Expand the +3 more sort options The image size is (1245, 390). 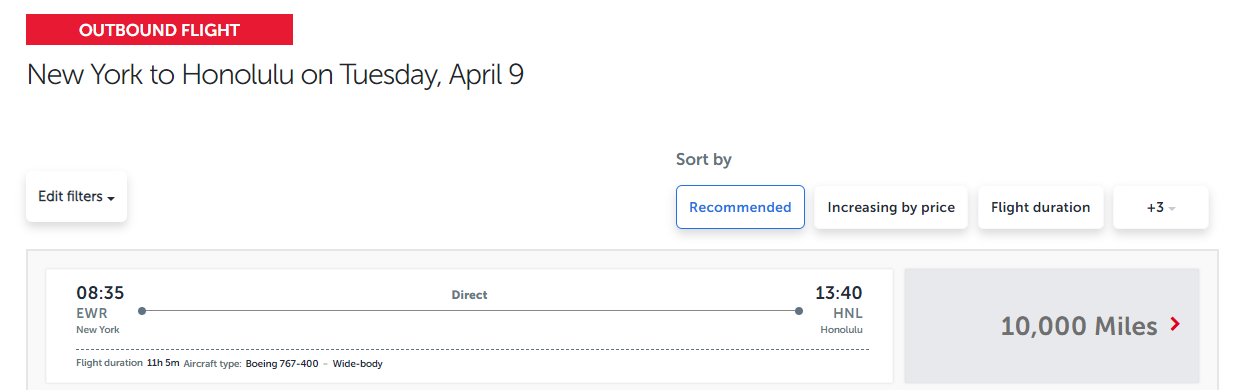pyautogui.click(x=1161, y=207)
